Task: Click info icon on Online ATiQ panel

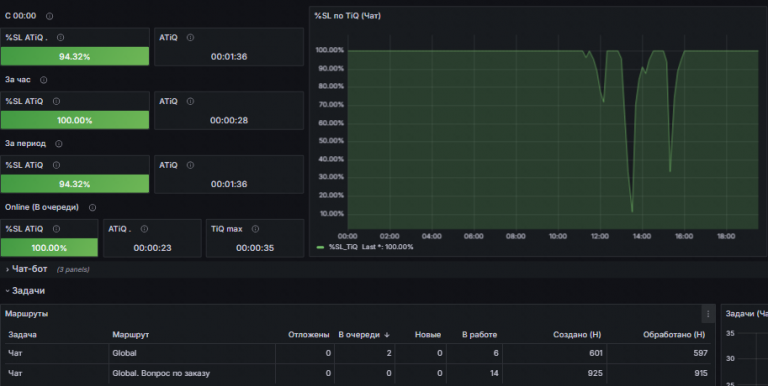Action: 144,229
